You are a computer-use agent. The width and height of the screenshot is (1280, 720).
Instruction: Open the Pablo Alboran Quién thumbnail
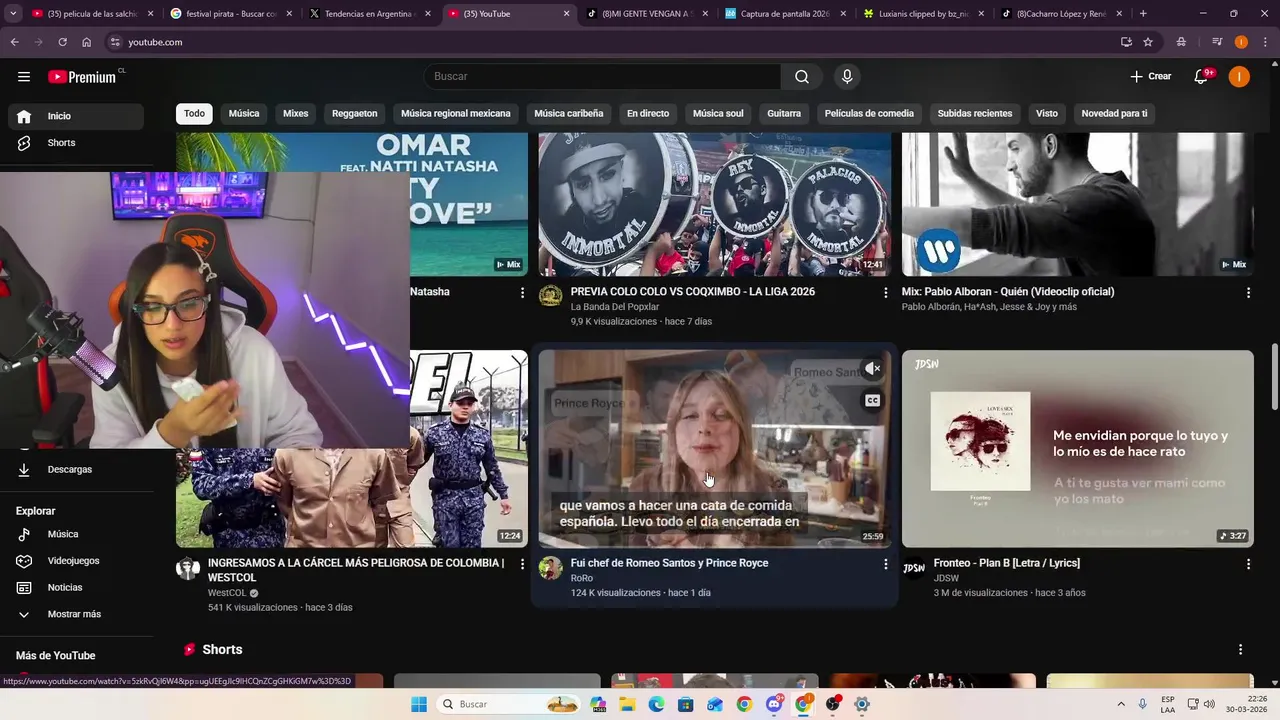(1077, 204)
